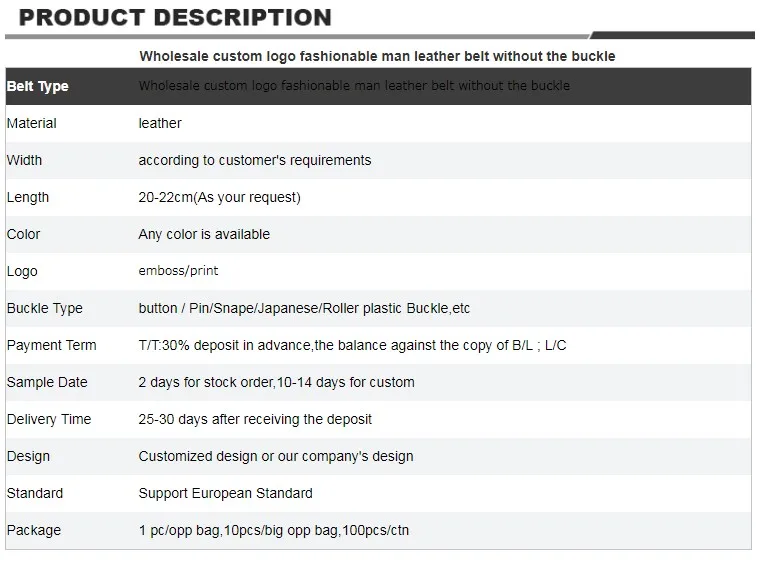Select the 'Any color is available' text

coord(204,234)
